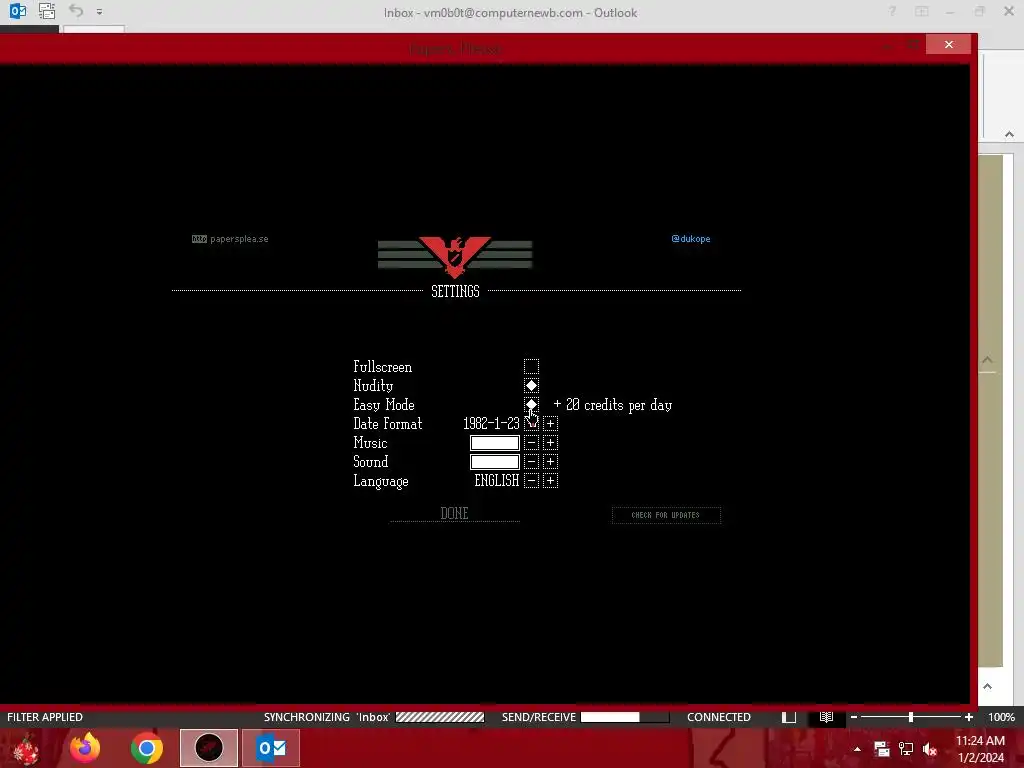Open the clock showing 11:24 AM

coord(980,749)
